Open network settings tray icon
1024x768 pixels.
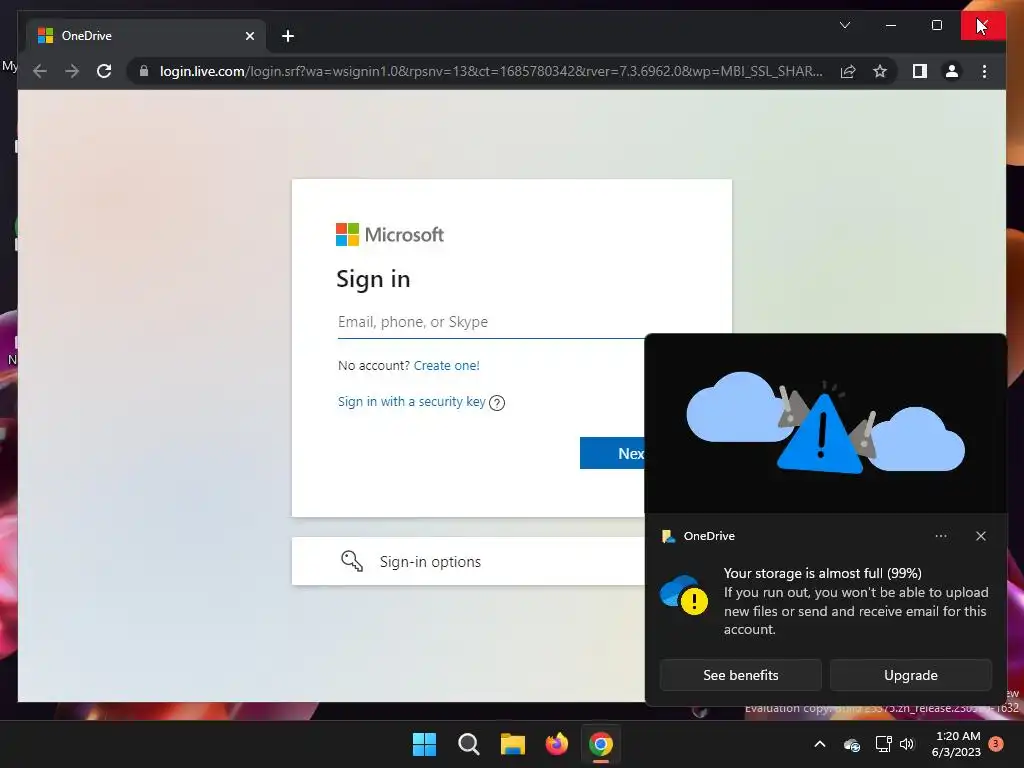[883, 744]
